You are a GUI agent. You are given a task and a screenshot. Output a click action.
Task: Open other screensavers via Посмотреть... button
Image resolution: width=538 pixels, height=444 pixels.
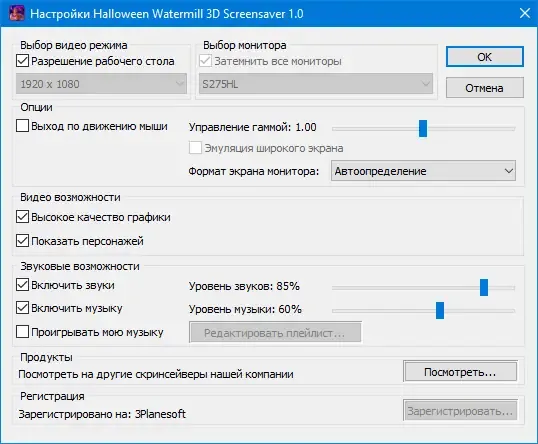click(460, 372)
